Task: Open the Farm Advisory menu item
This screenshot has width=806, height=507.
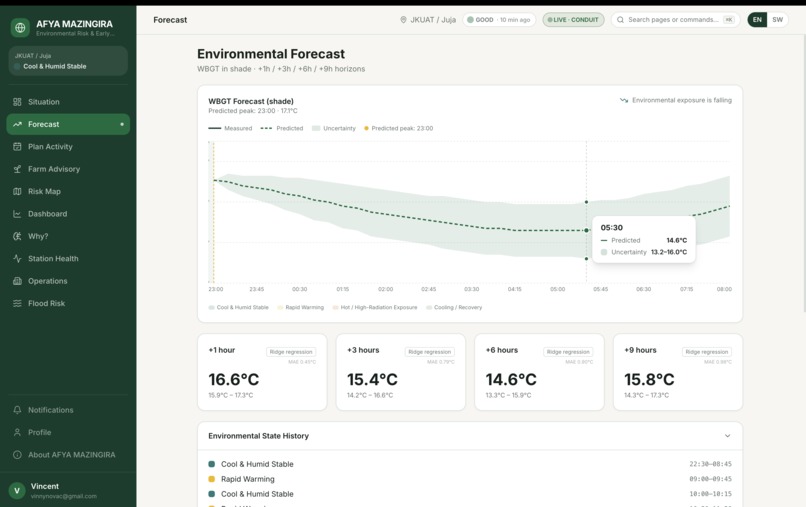Action: 68,169
